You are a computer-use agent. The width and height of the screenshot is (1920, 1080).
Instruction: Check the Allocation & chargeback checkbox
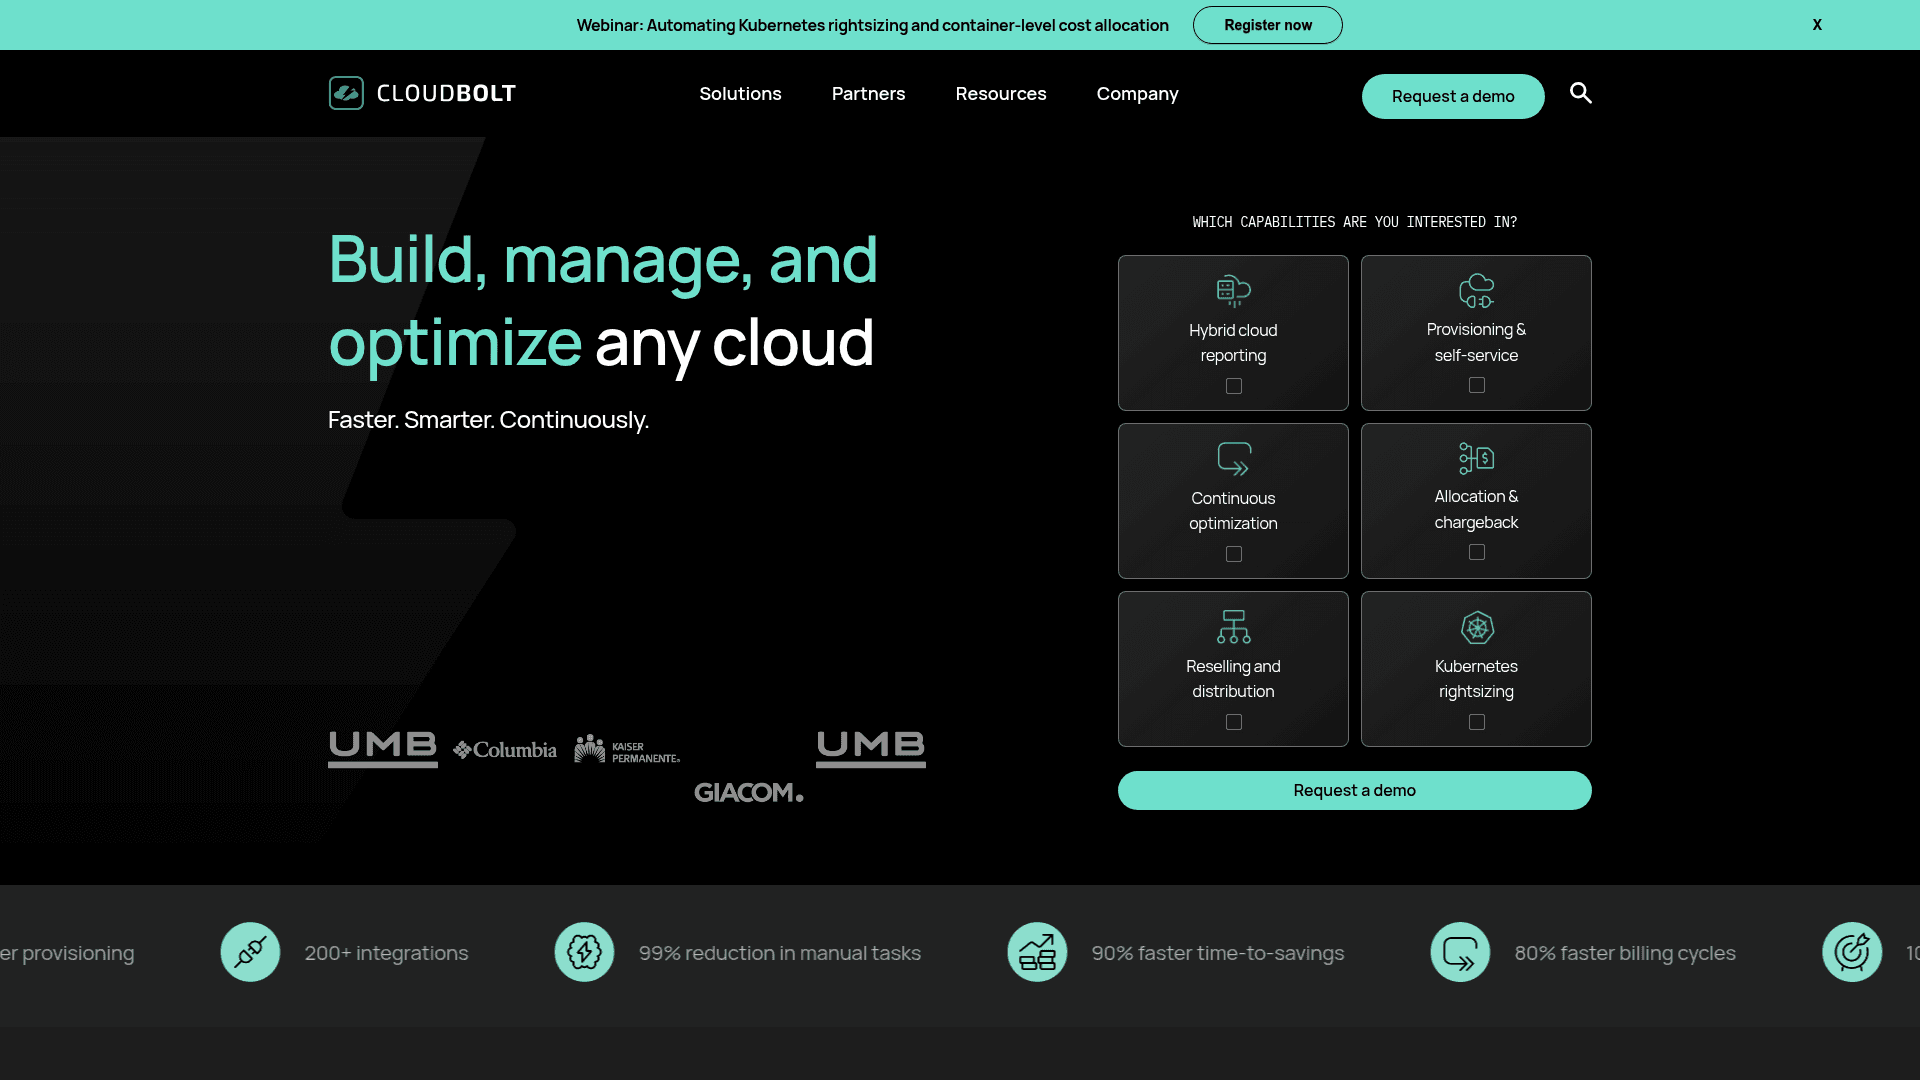point(1476,552)
